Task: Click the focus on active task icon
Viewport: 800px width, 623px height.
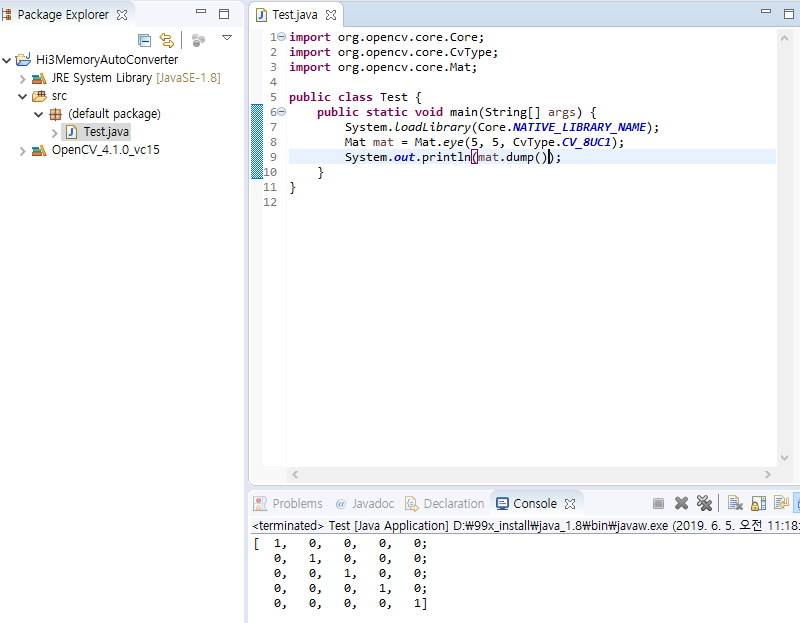Action: (x=198, y=40)
